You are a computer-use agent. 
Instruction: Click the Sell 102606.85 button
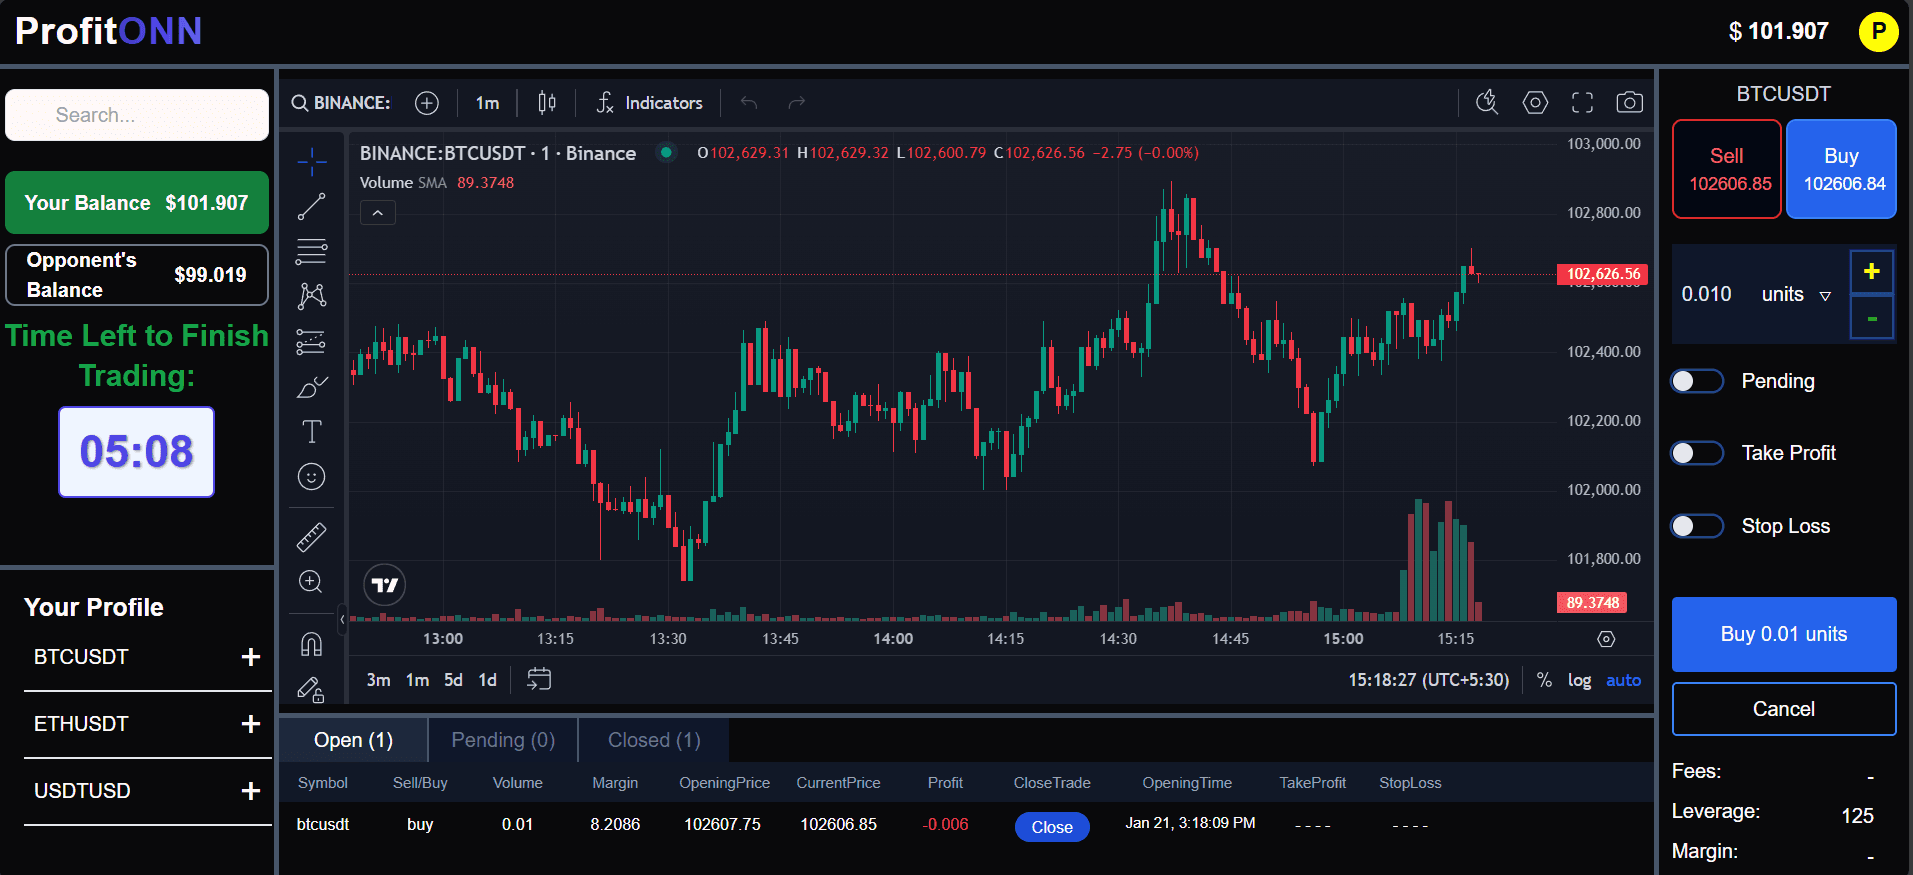tap(1727, 169)
